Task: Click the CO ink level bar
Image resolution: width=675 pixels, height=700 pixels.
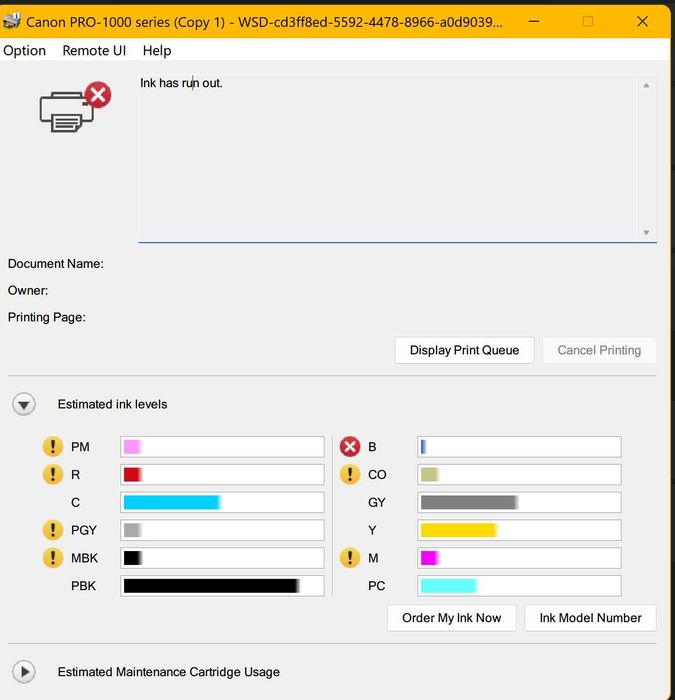Action: tap(519, 474)
